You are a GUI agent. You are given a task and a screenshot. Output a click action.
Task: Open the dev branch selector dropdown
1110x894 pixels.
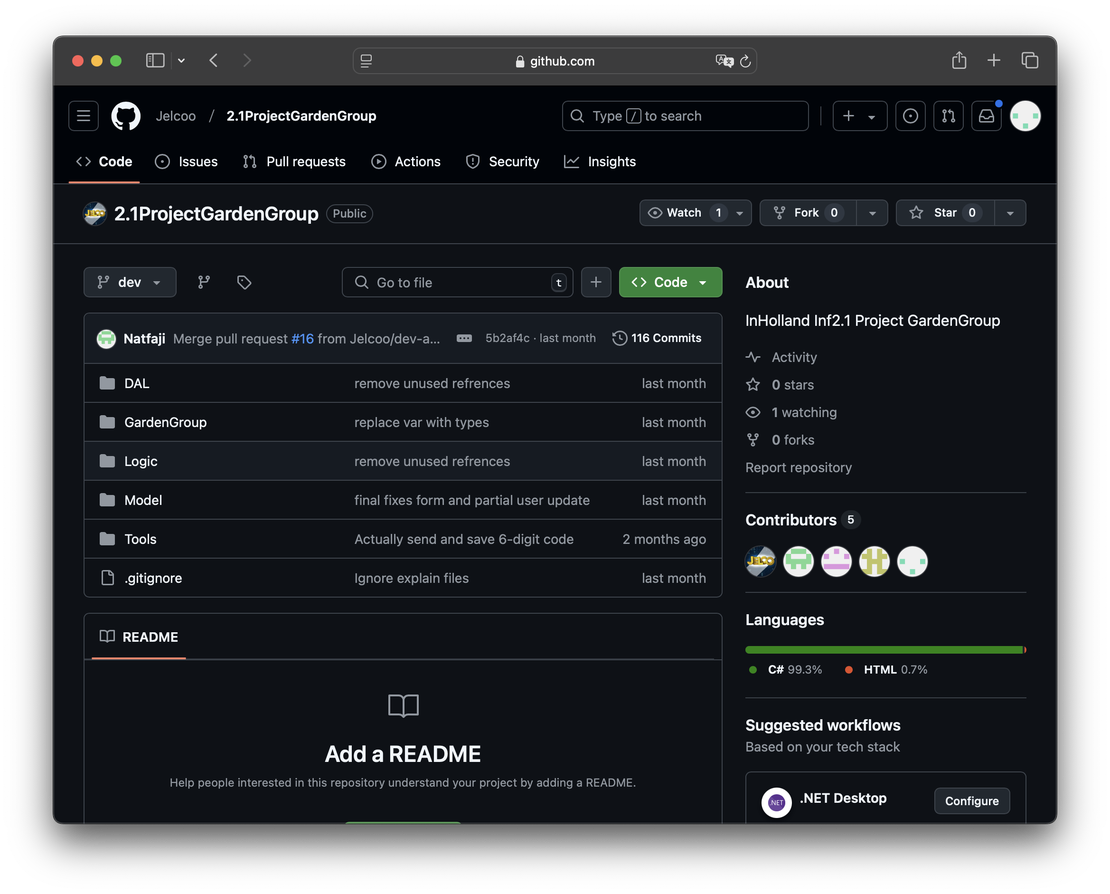[x=130, y=282]
